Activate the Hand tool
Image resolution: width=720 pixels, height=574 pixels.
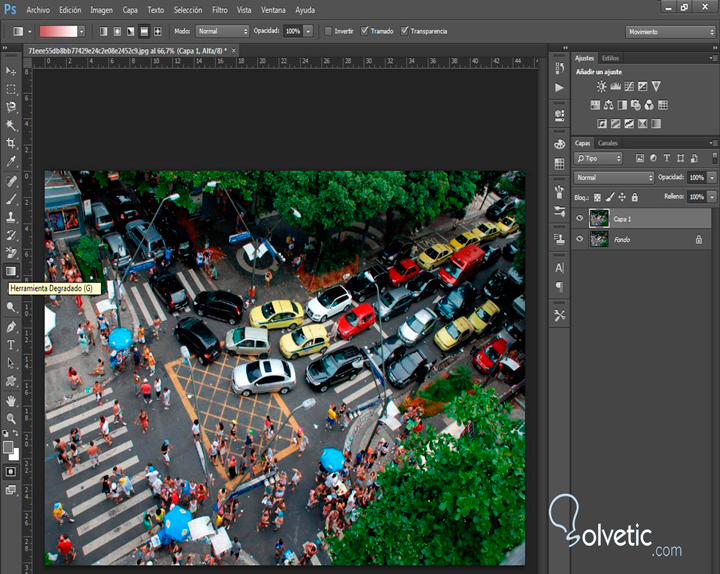[x=11, y=401]
